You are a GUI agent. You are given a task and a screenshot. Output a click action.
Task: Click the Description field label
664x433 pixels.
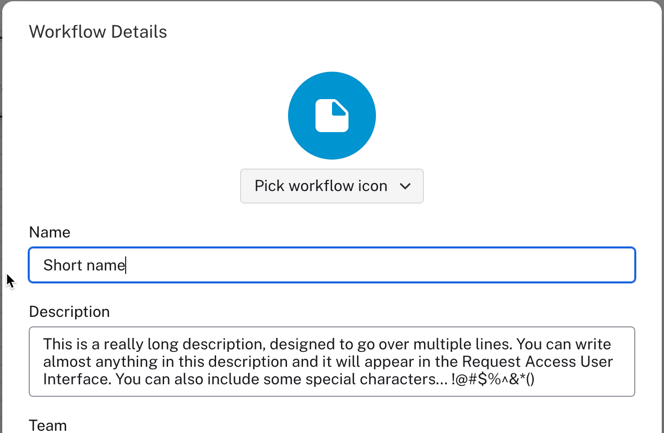click(x=69, y=312)
